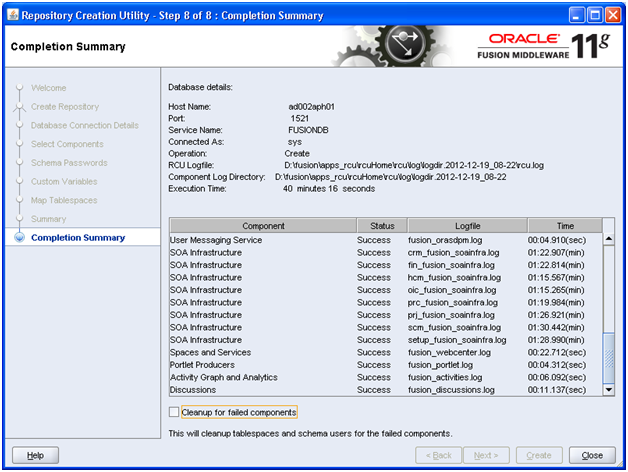The image size is (628, 472).
Task: Click the Time column header
Action: [x=565, y=226]
